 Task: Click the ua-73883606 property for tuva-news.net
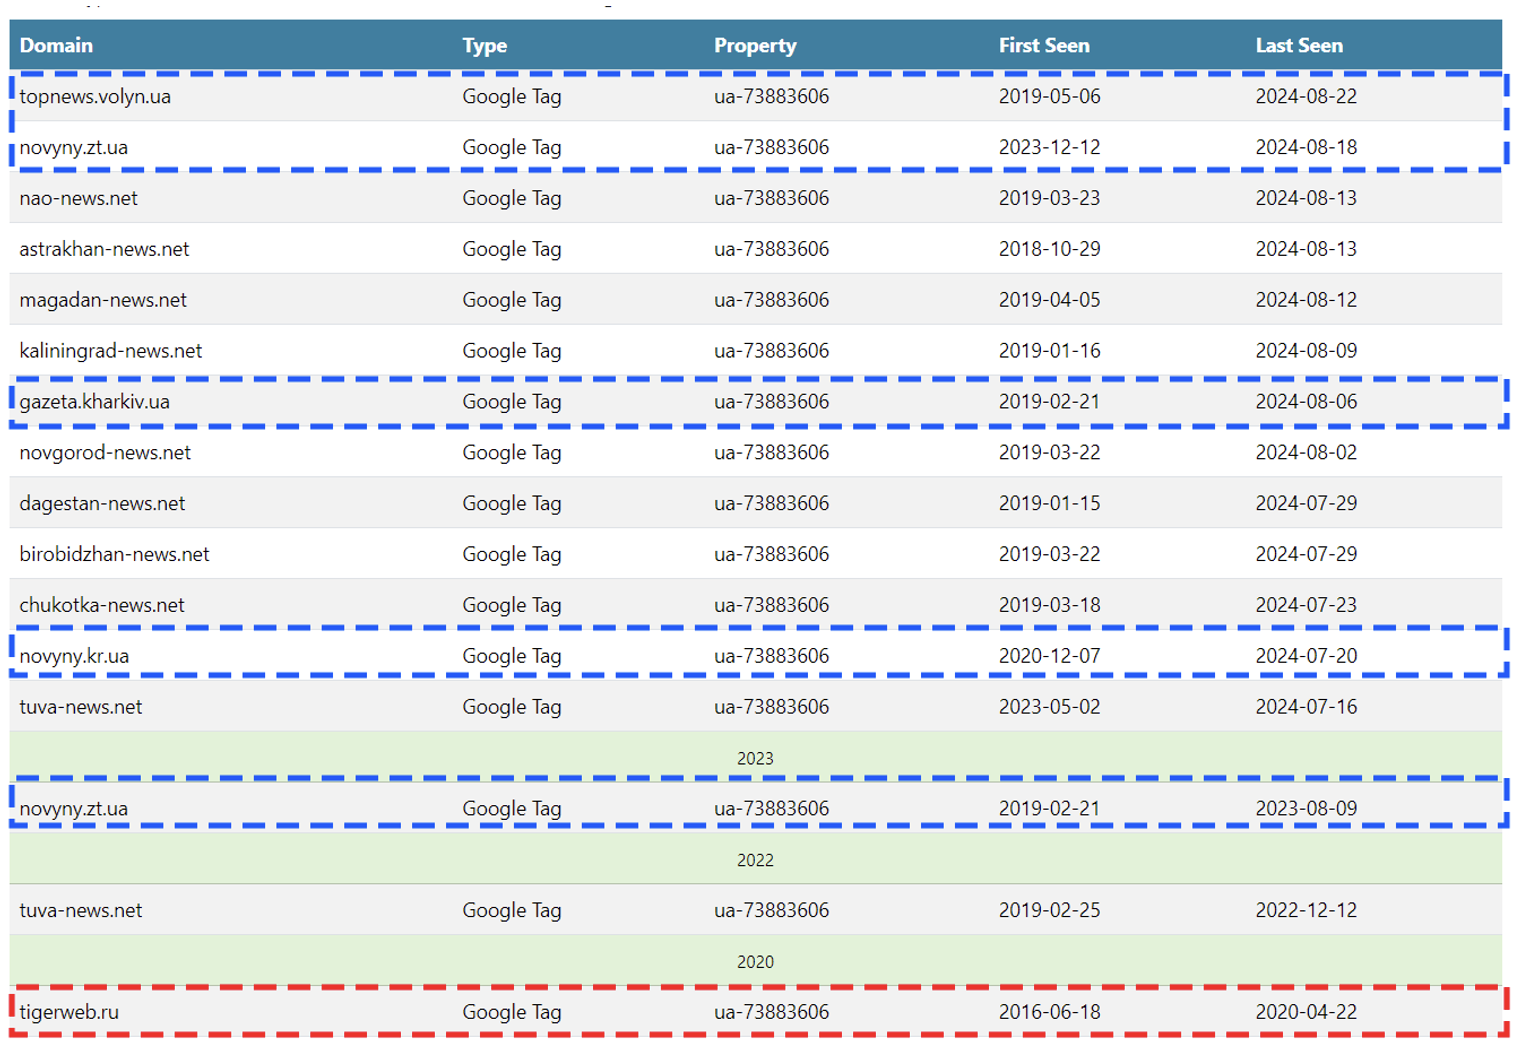(x=771, y=706)
